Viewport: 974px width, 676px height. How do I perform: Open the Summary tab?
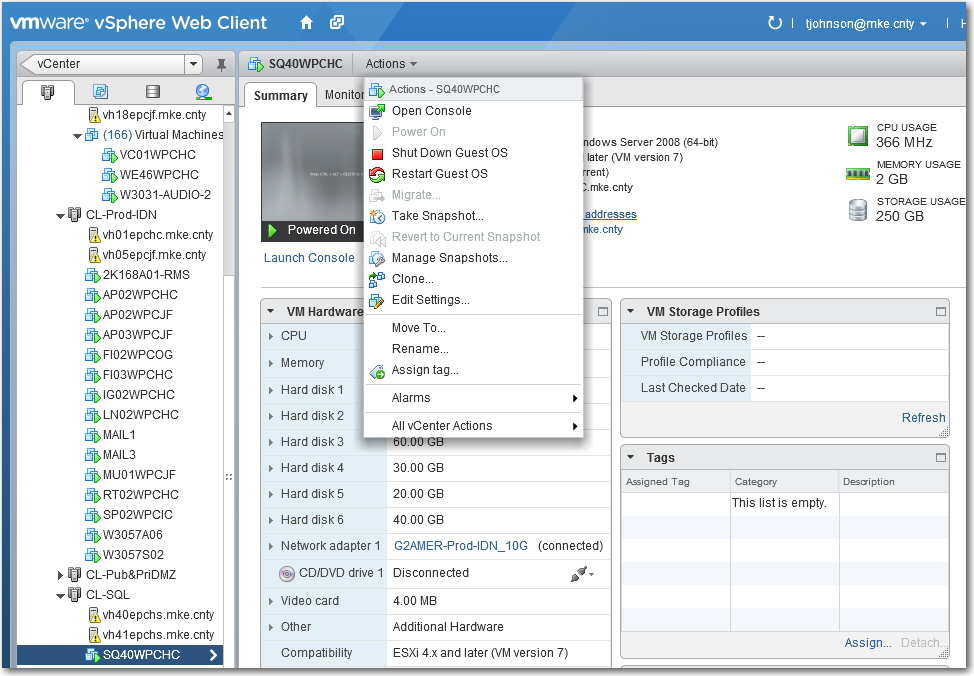click(280, 95)
